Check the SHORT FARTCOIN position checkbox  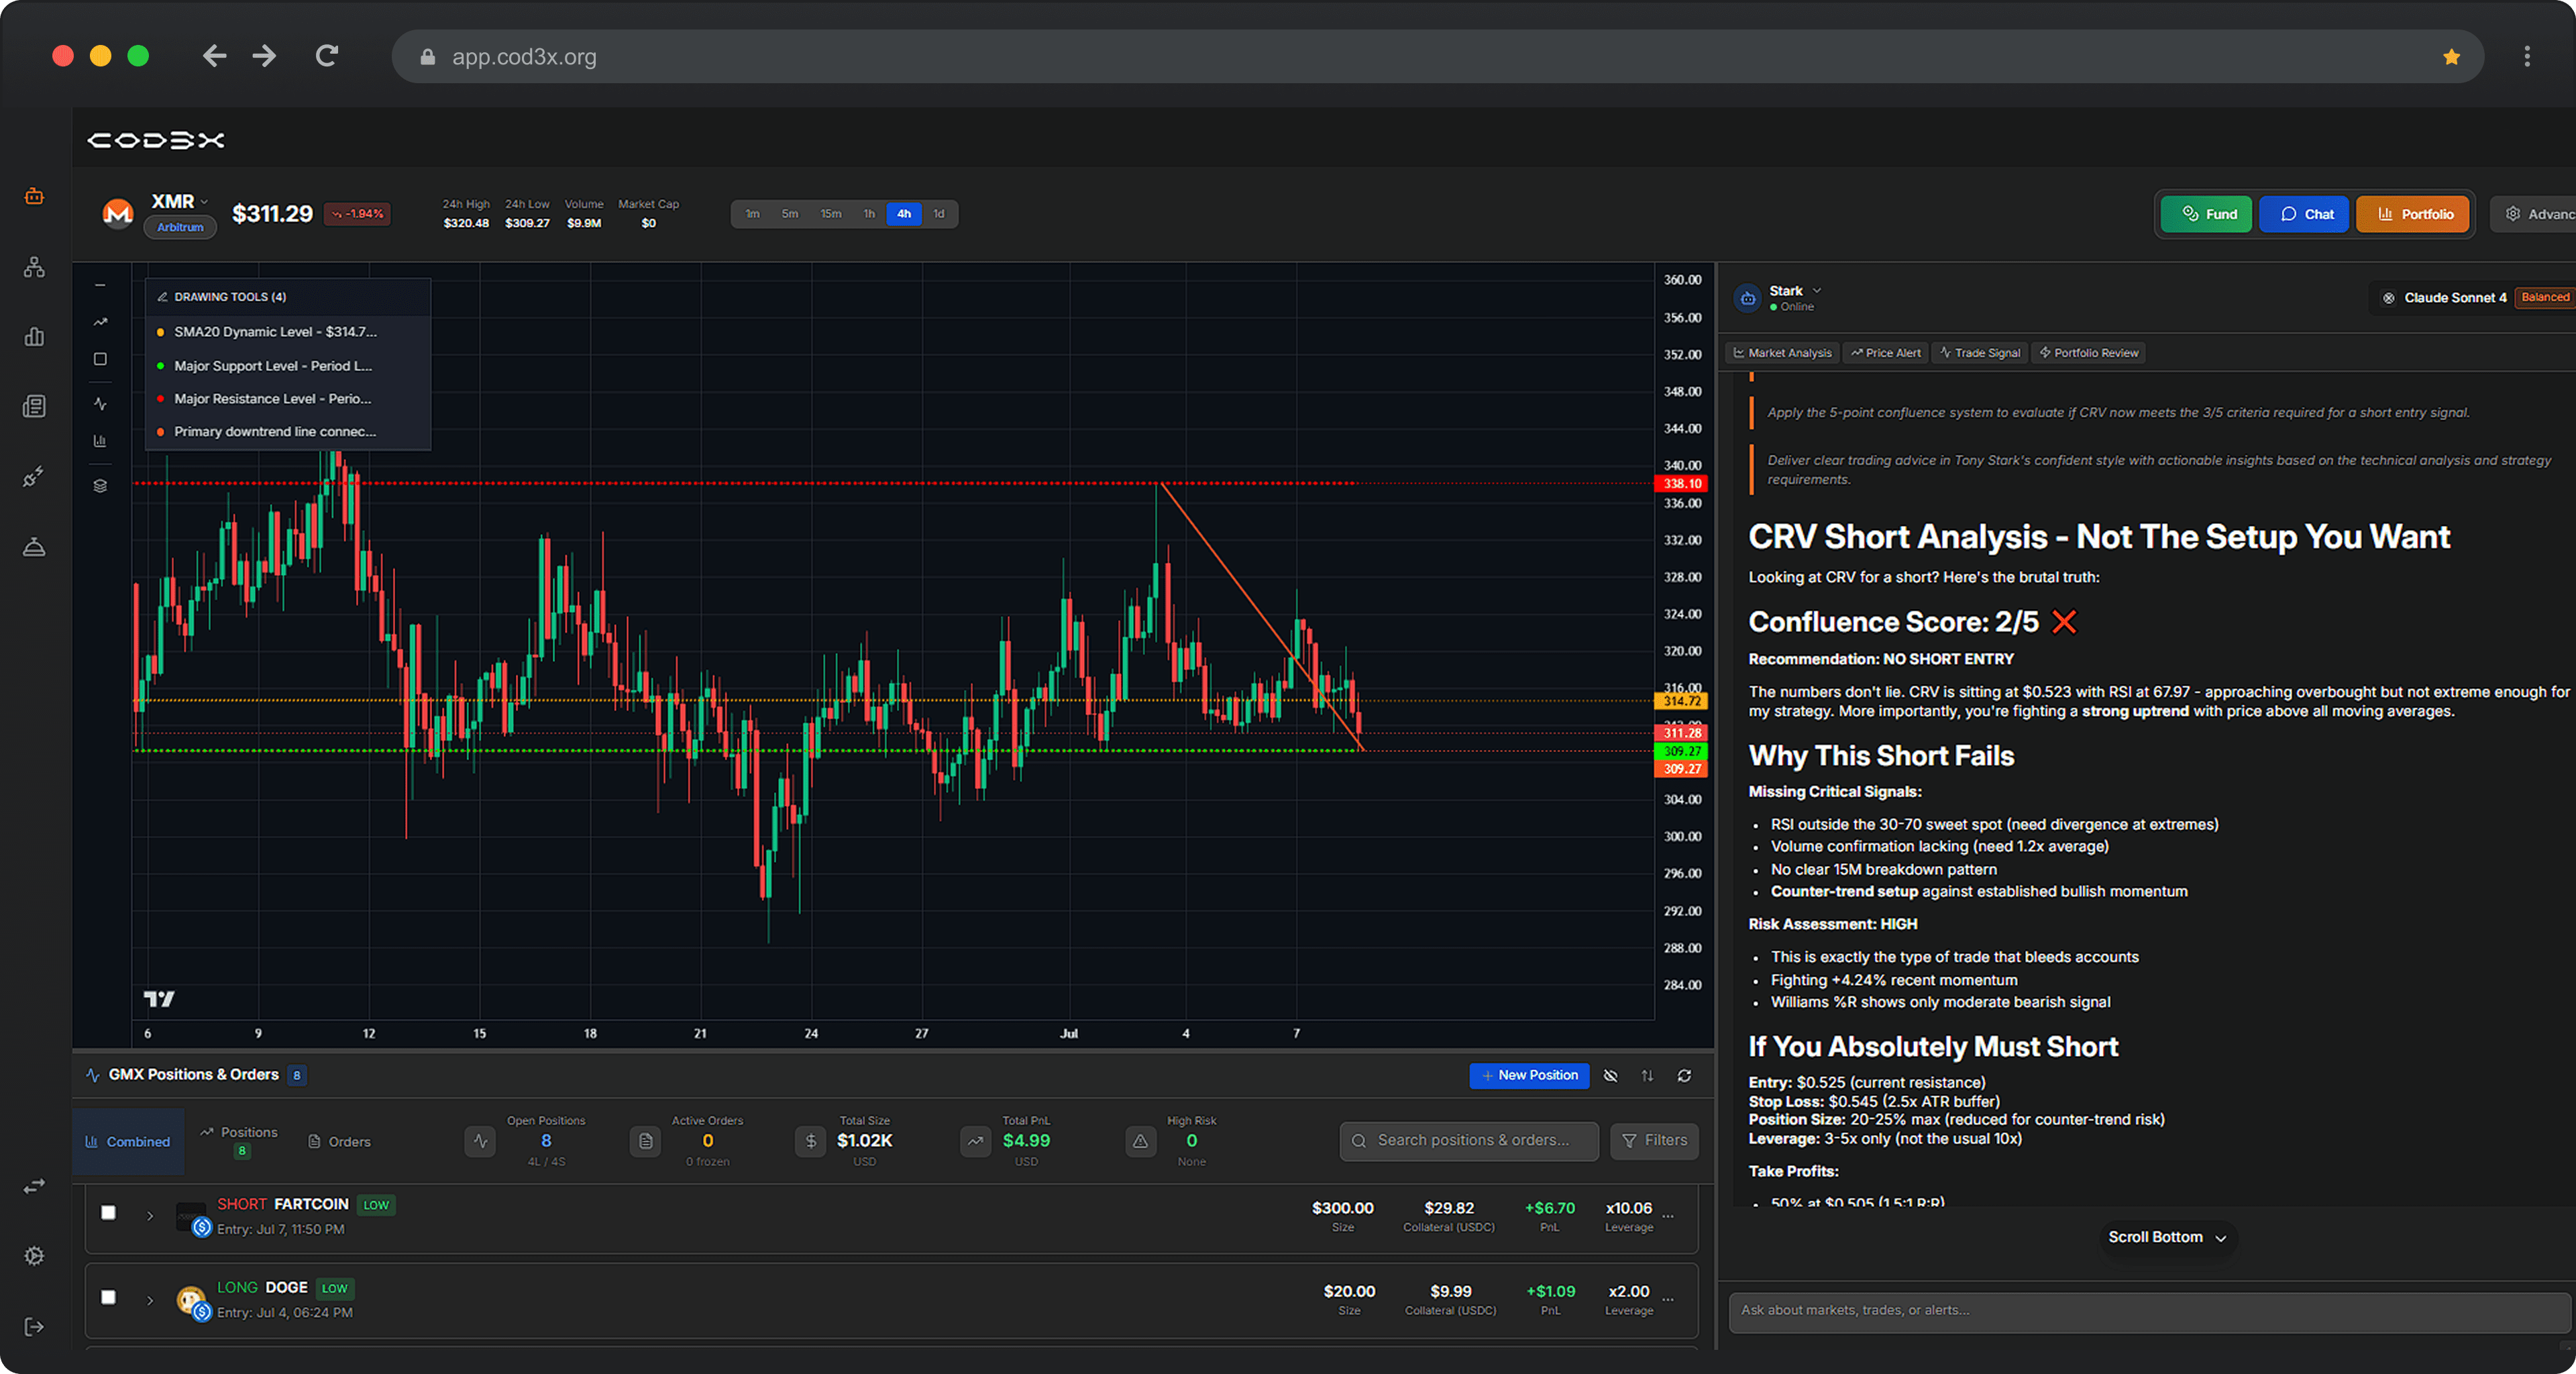[108, 1213]
